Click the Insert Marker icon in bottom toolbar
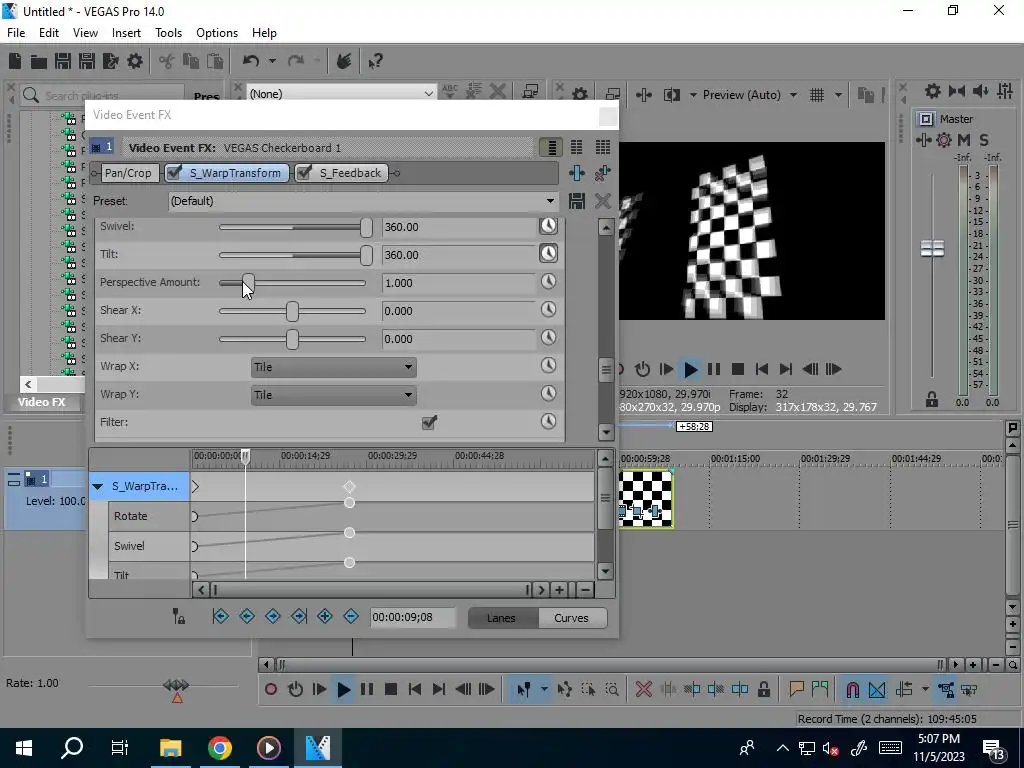This screenshot has width=1024, height=768. pyautogui.click(x=796, y=690)
